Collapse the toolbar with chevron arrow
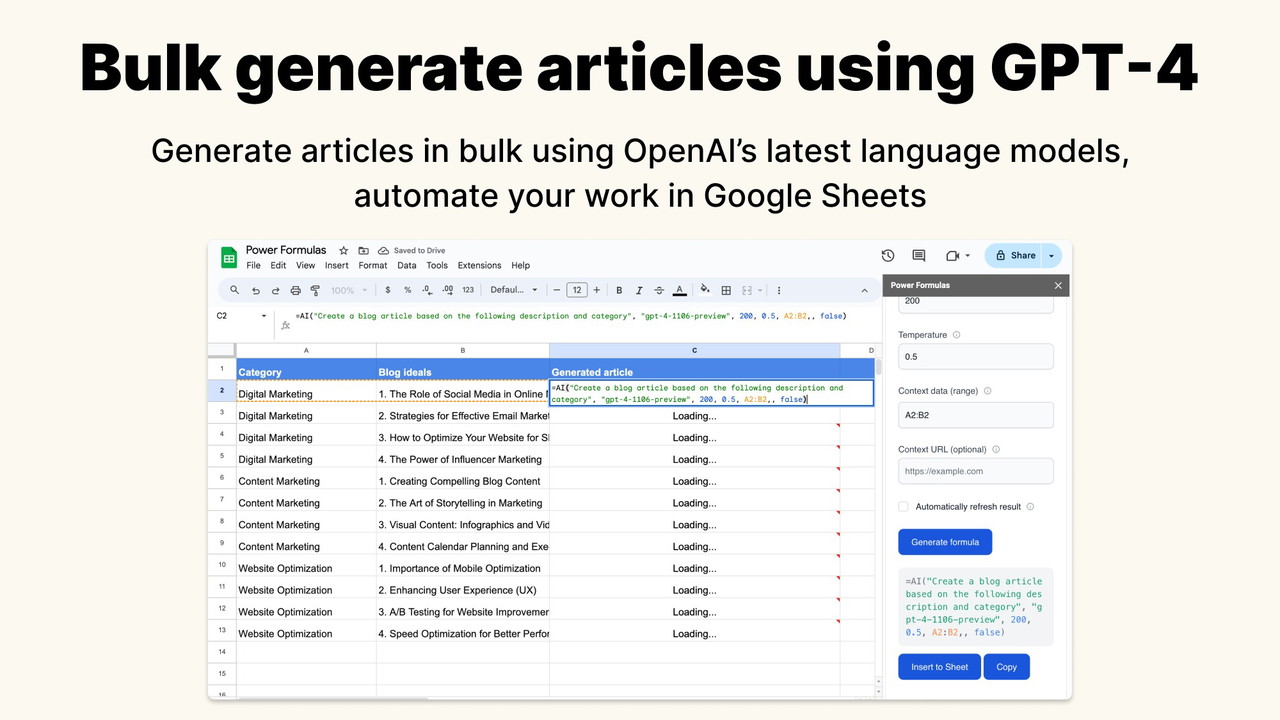The image size is (1280, 720). (x=864, y=290)
